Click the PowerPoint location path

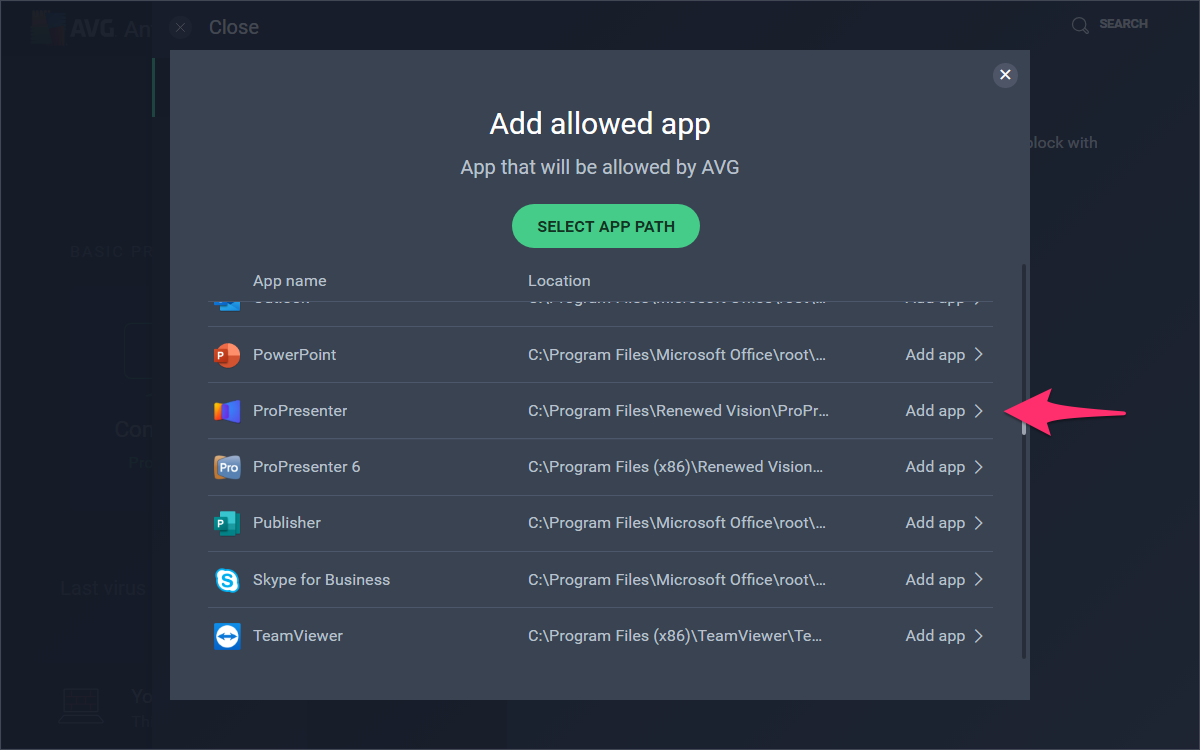pyautogui.click(x=677, y=355)
